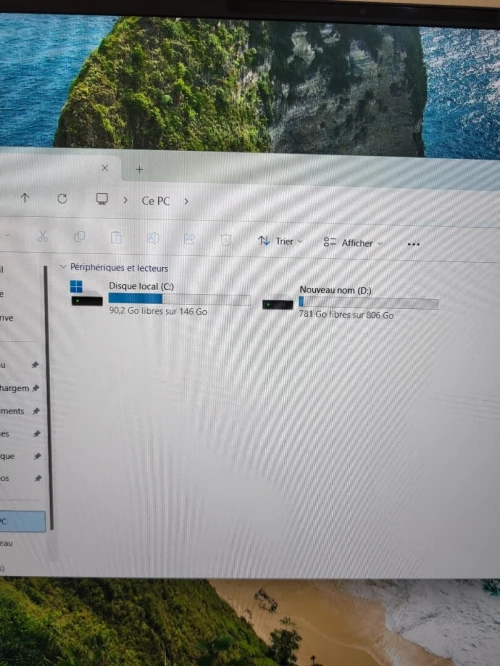Expand the chevron after Ce PC in the breadcrumb

point(186,201)
